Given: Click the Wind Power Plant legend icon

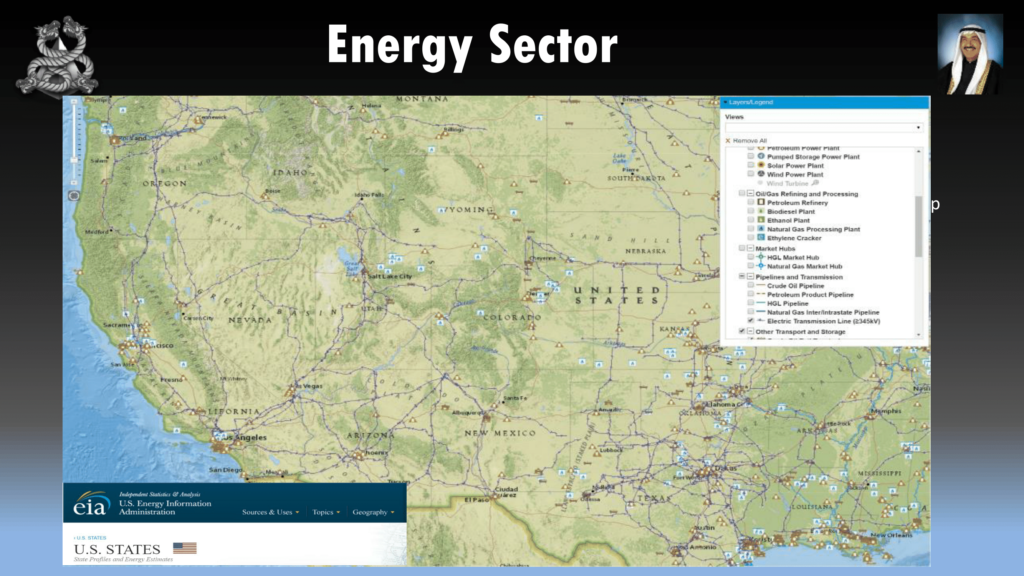Looking at the screenshot, I should tap(761, 174).
